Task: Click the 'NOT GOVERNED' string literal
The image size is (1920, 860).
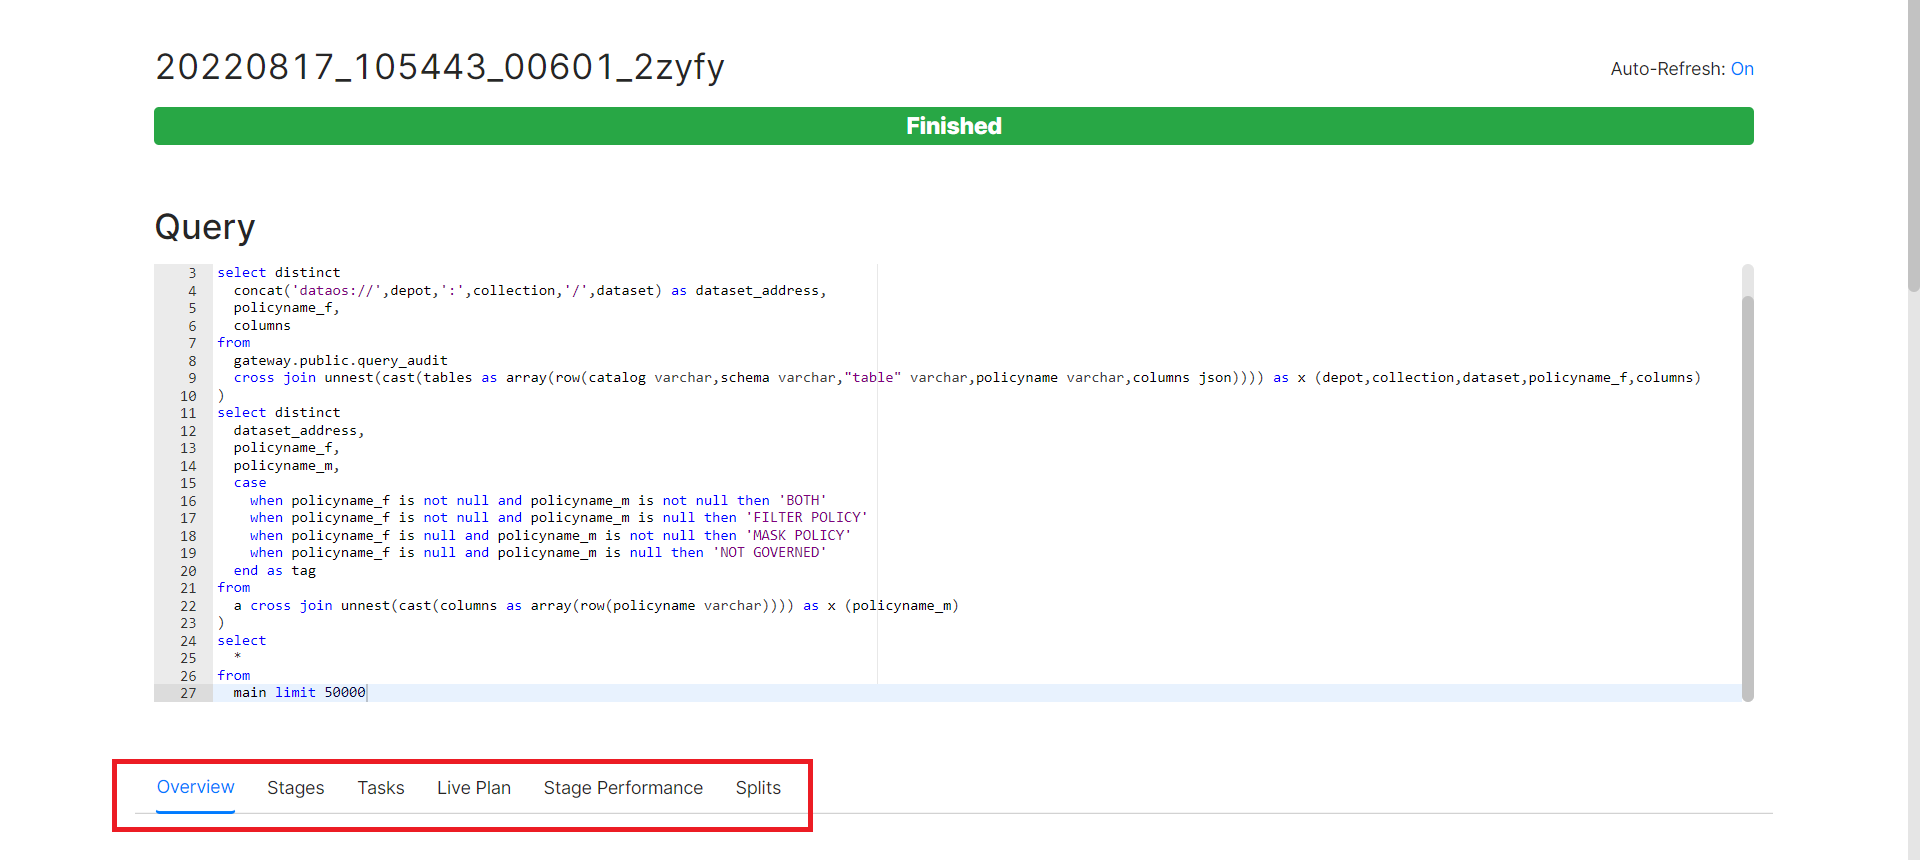Action: click(x=770, y=553)
